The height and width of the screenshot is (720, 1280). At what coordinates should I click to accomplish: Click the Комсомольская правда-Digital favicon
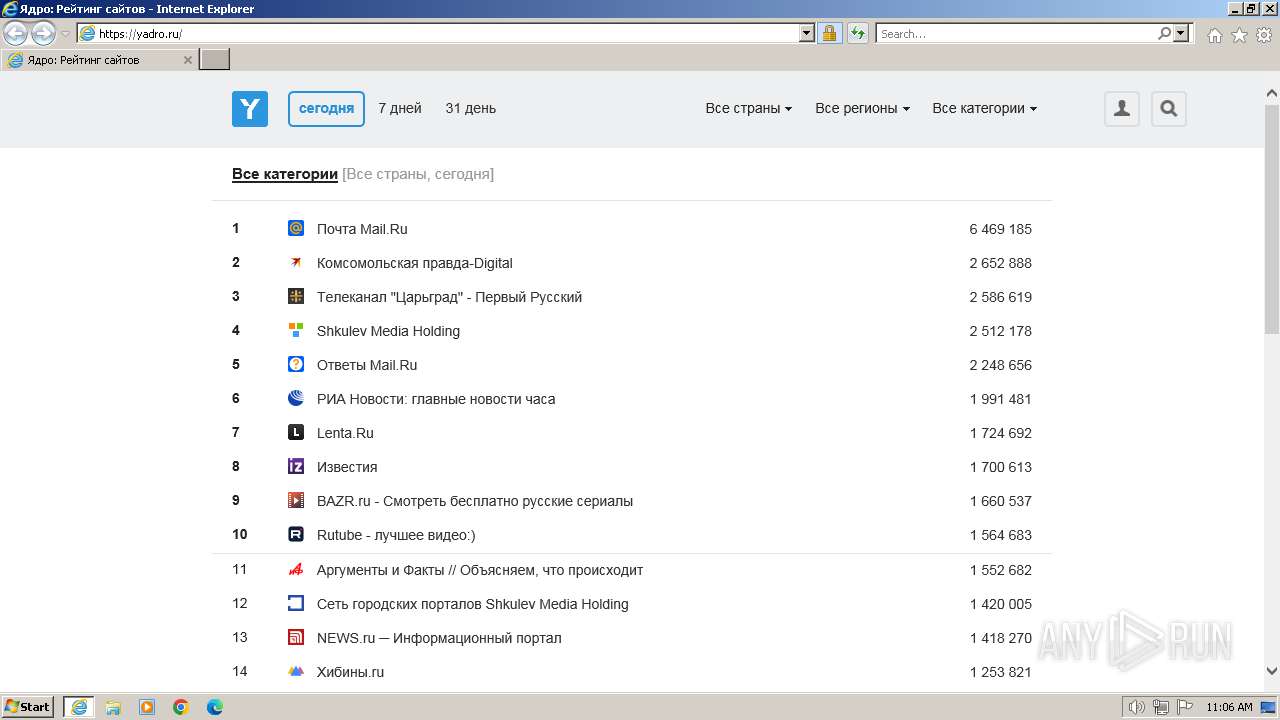coord(296,262)
